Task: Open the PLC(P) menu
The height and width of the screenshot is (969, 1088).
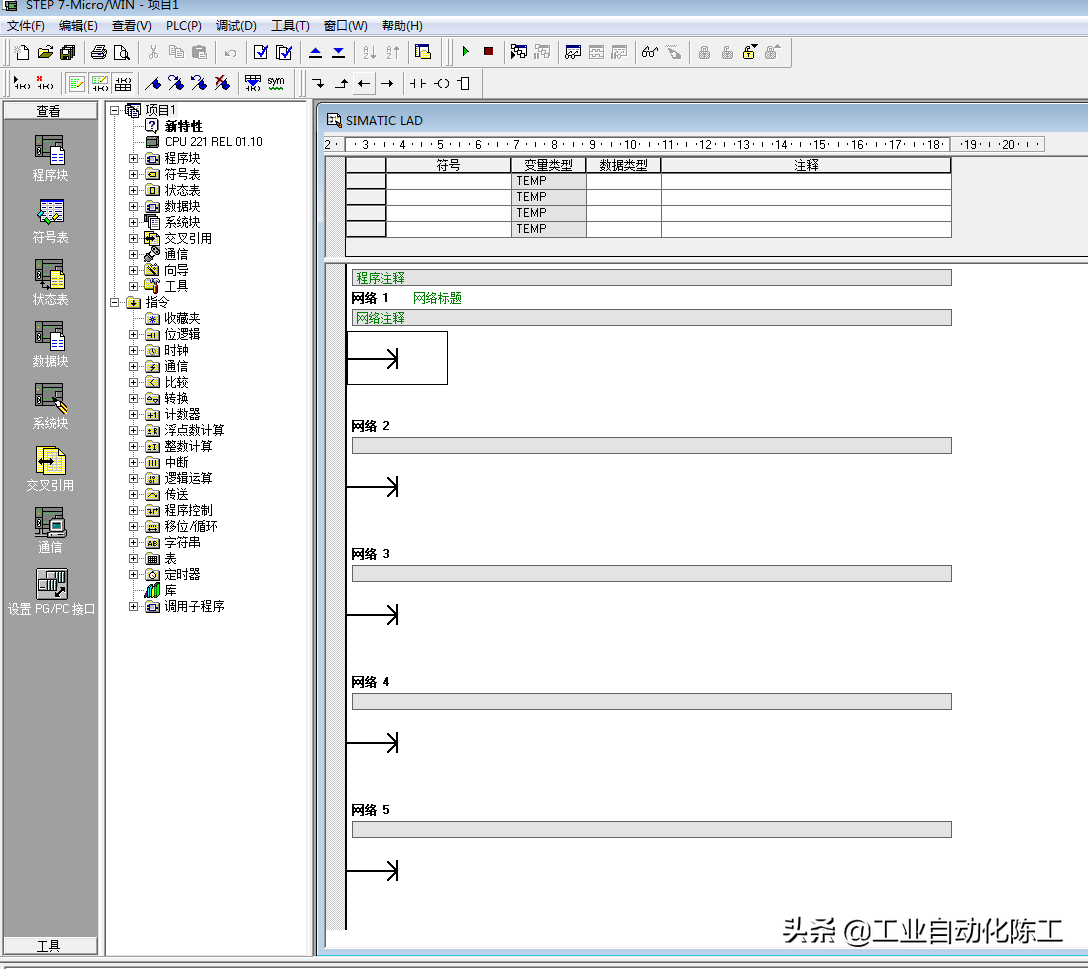Action: click(x=183, y=25)
